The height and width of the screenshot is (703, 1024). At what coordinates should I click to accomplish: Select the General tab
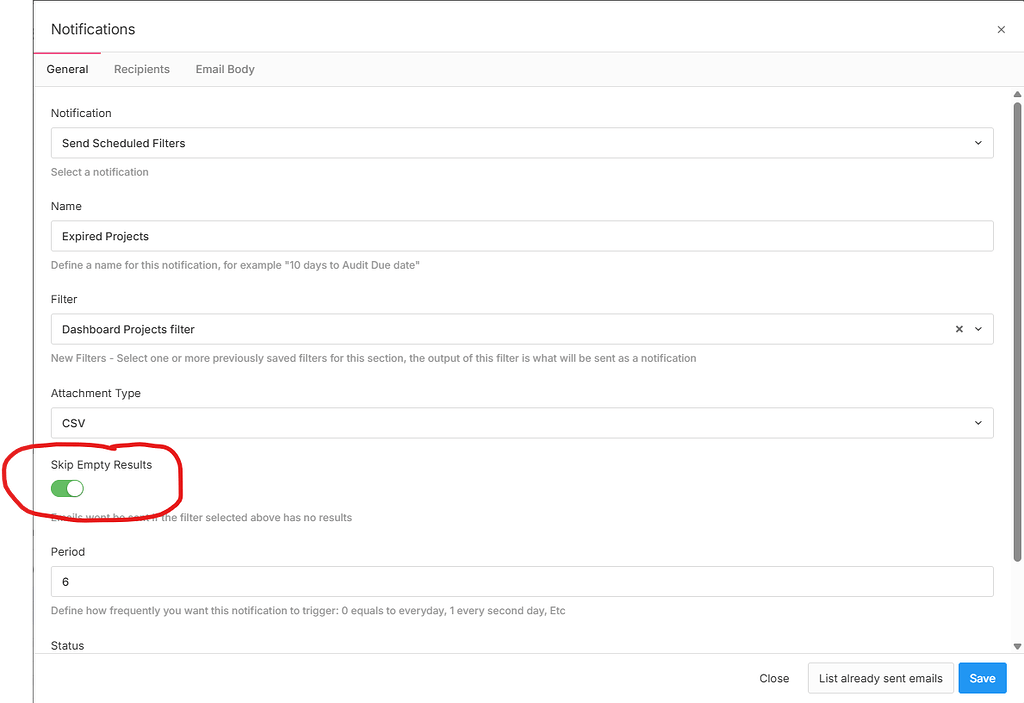(x=67, y=69)
